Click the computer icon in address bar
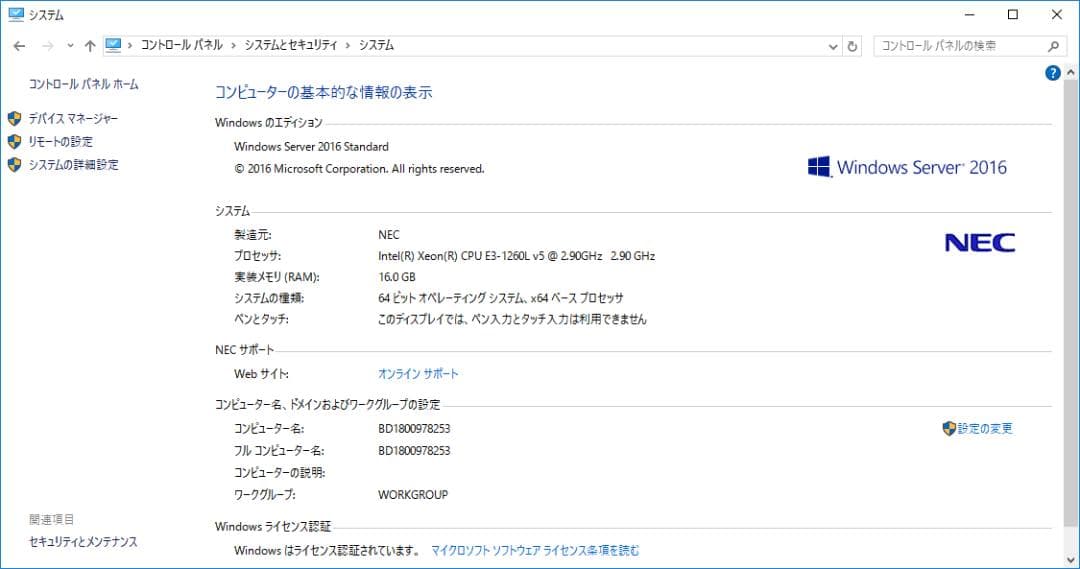Image resolution: width=1080 pixels, height=569 pixels. [113, 45]
